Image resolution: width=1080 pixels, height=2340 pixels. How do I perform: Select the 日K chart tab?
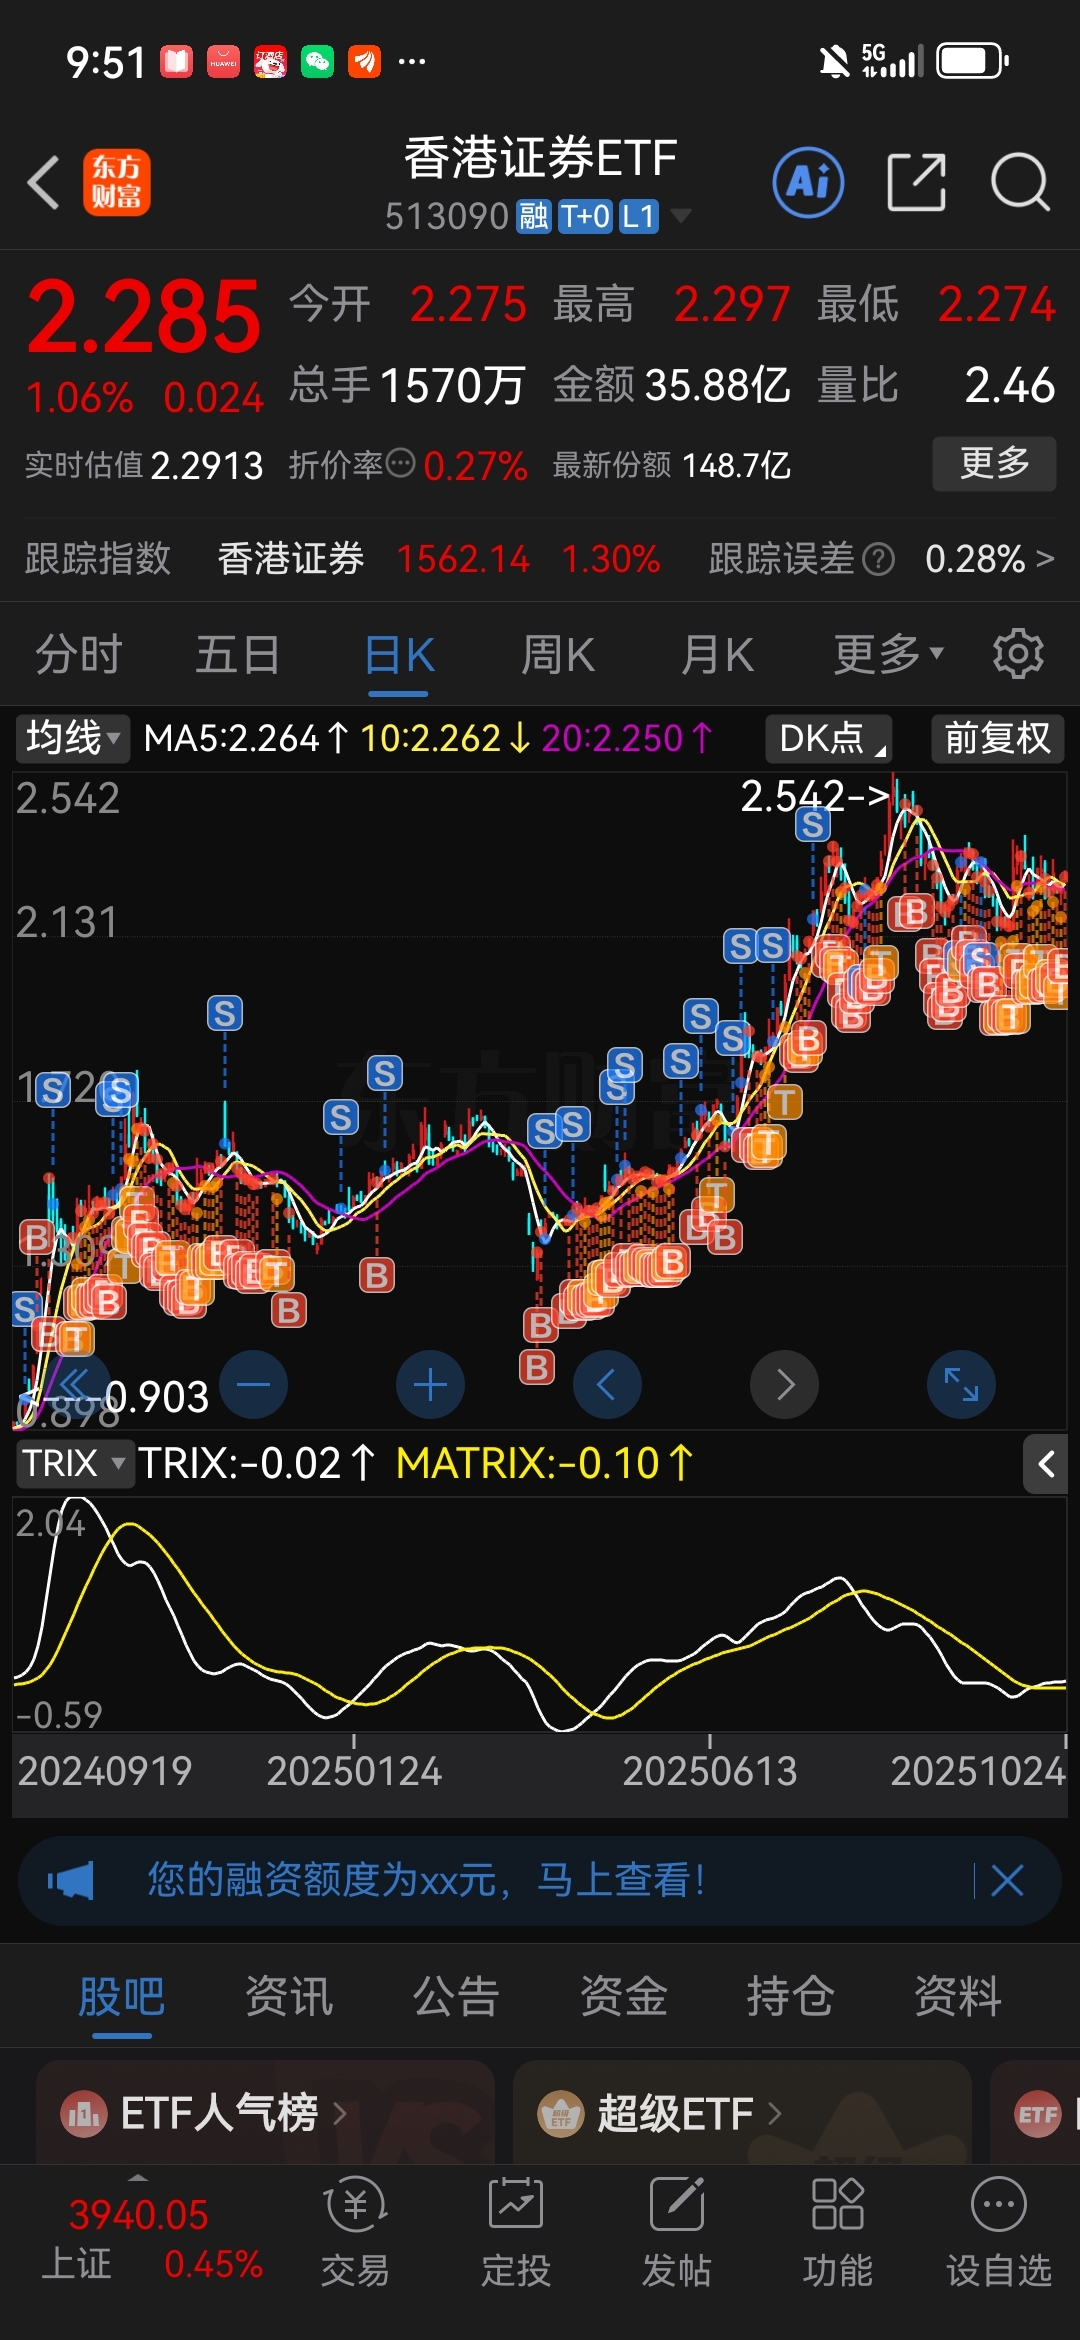[x=399, y=655]
